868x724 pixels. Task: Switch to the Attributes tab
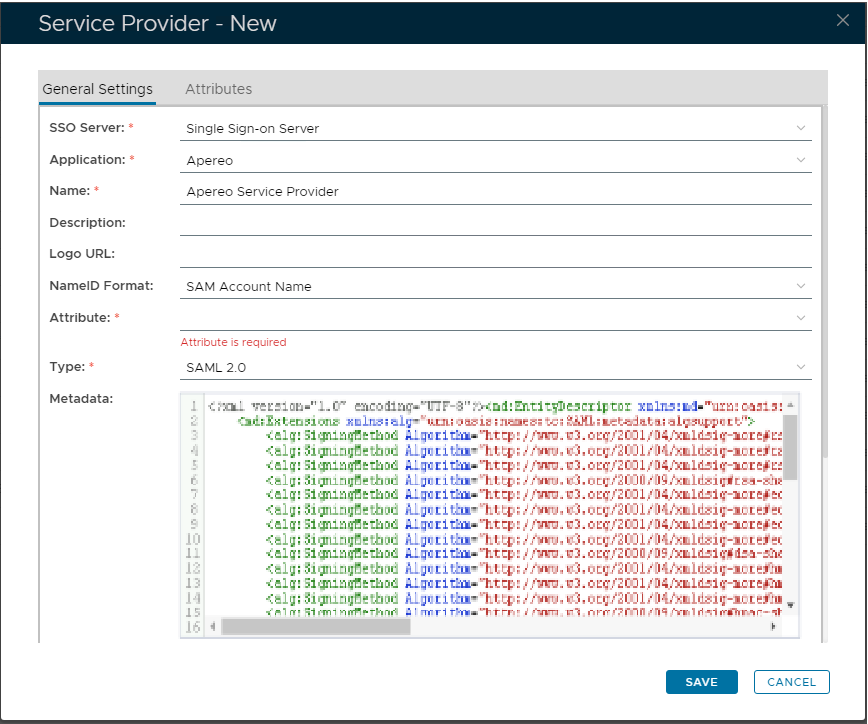coord(218,89)
